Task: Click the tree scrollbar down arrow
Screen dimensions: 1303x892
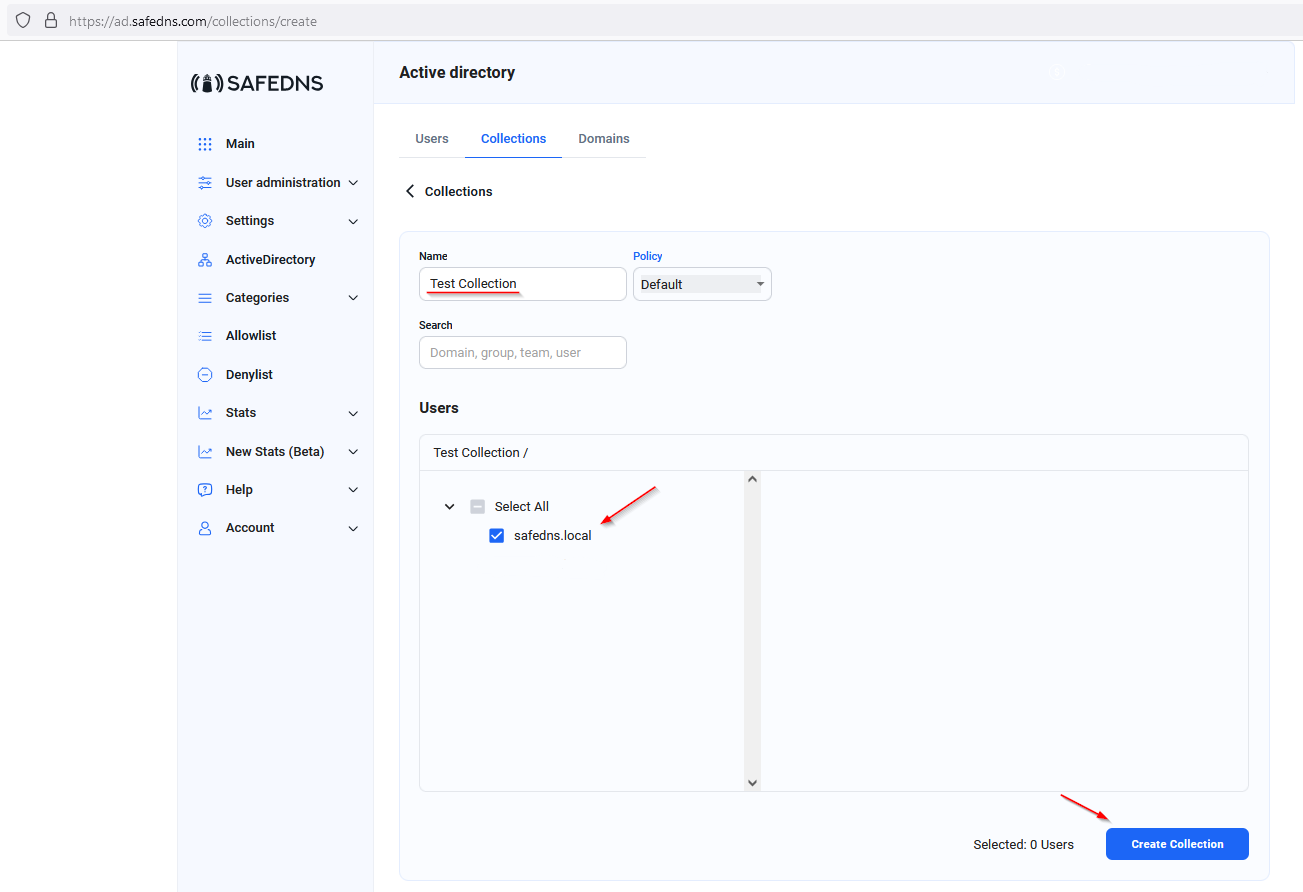Action: 753,783
